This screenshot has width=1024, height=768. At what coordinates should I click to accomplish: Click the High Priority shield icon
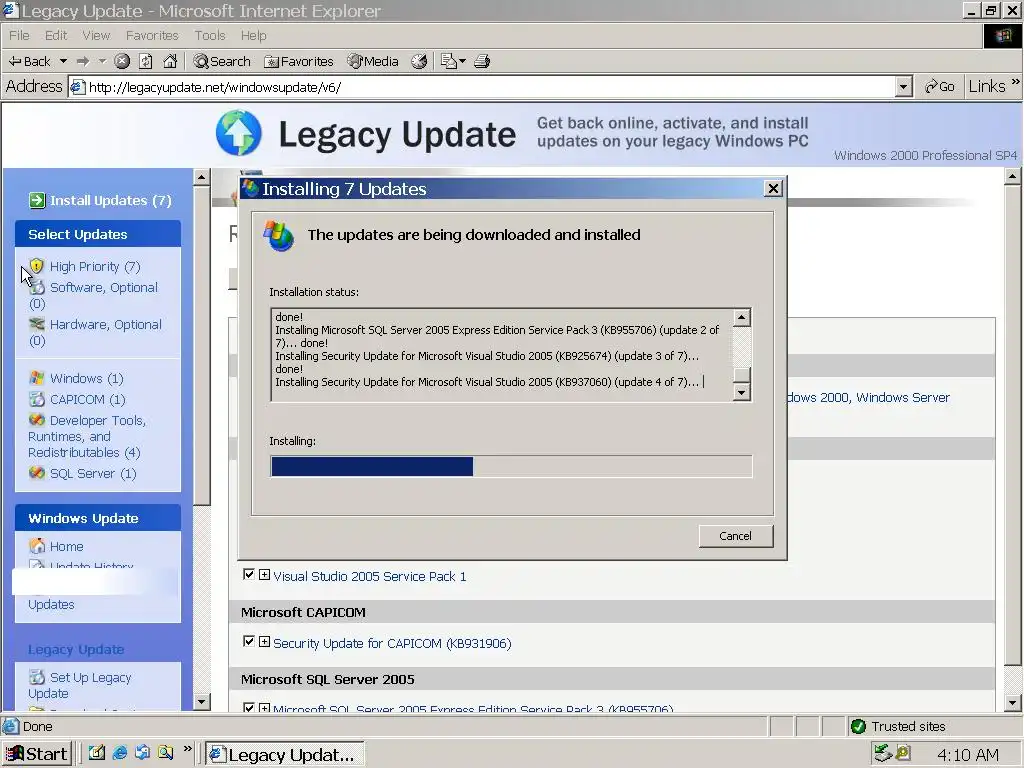[37, 266]
